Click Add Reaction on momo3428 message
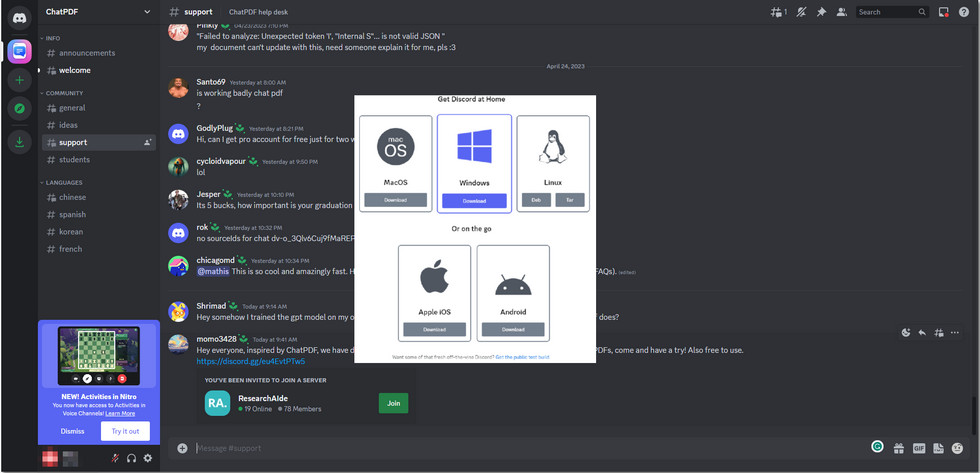 tap(906, 333)
